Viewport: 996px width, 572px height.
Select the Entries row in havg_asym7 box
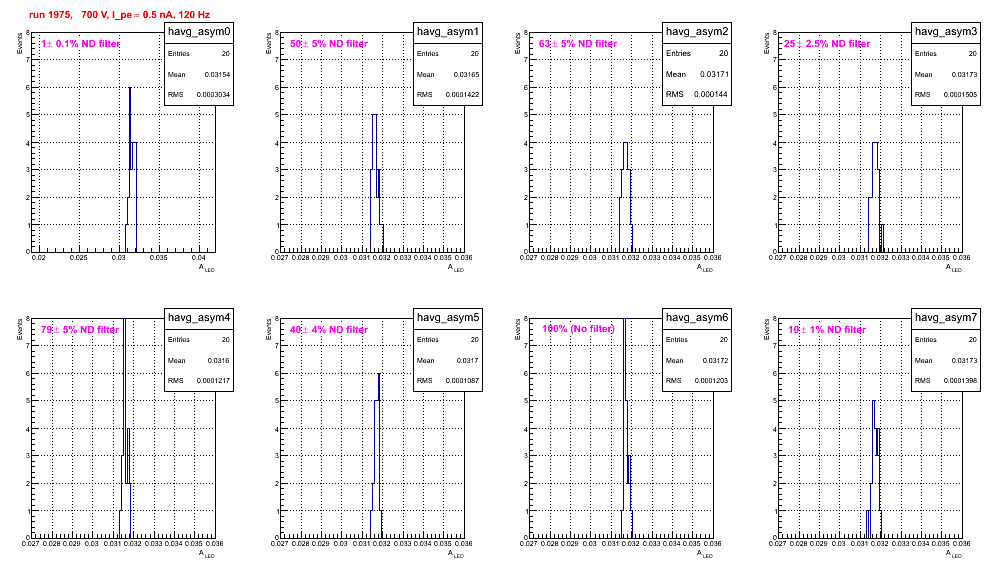click(946, 340)
